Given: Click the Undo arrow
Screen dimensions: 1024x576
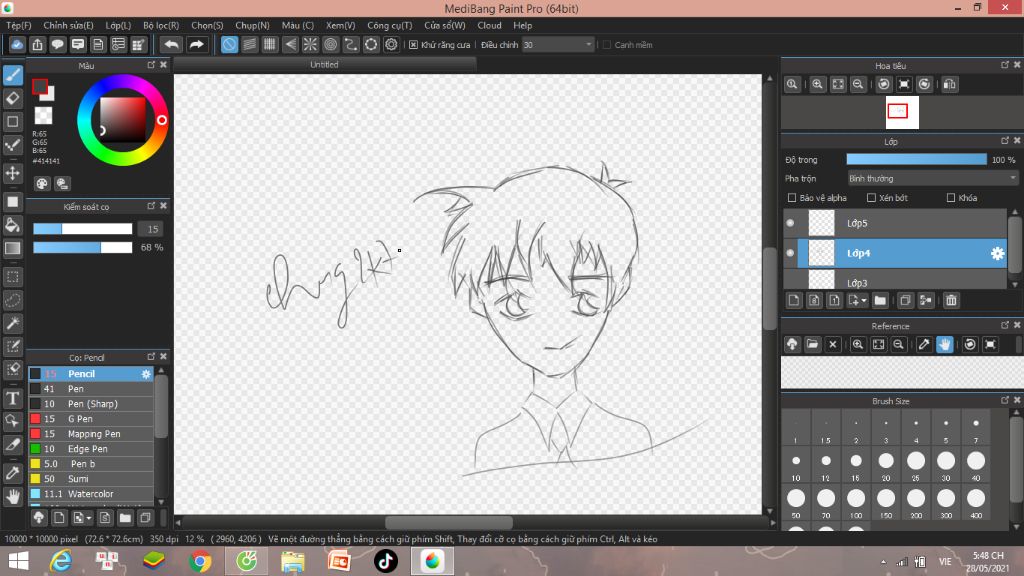Looking at the screenshot, I should tap(171, 44).
